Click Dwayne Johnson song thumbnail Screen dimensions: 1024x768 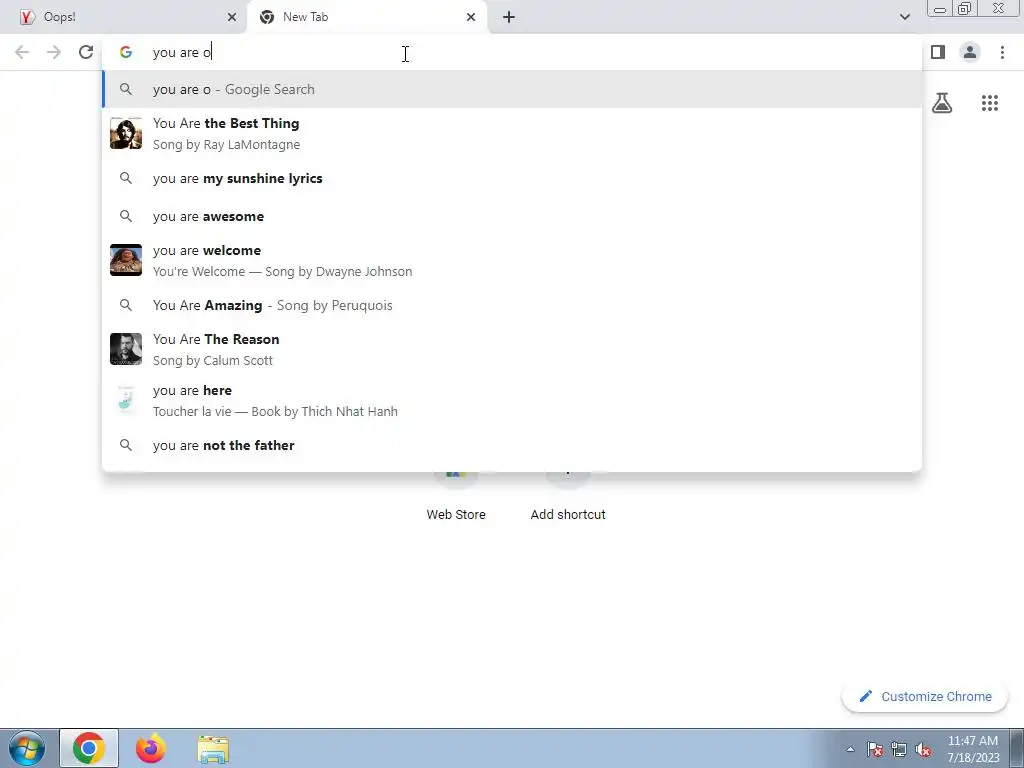(x=126, y=260)
